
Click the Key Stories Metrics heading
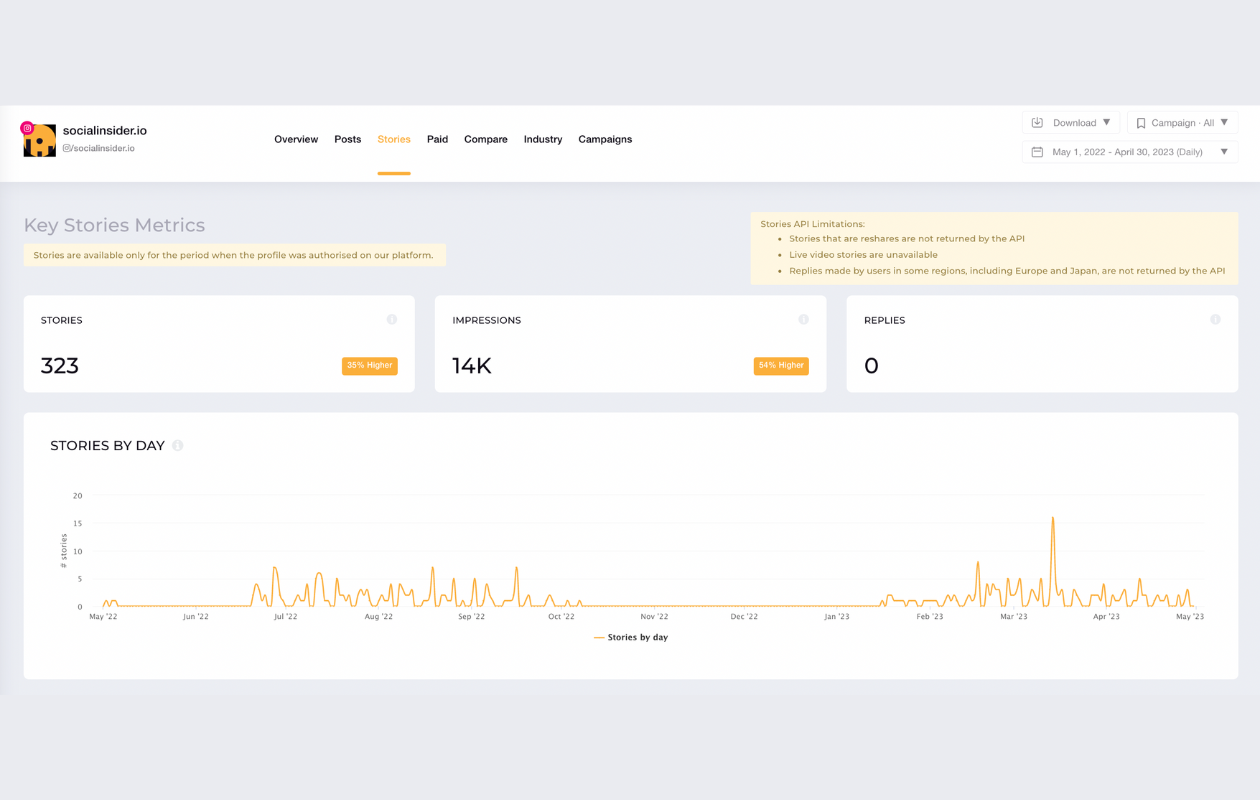pyautogui.click(x=114, y=225)
